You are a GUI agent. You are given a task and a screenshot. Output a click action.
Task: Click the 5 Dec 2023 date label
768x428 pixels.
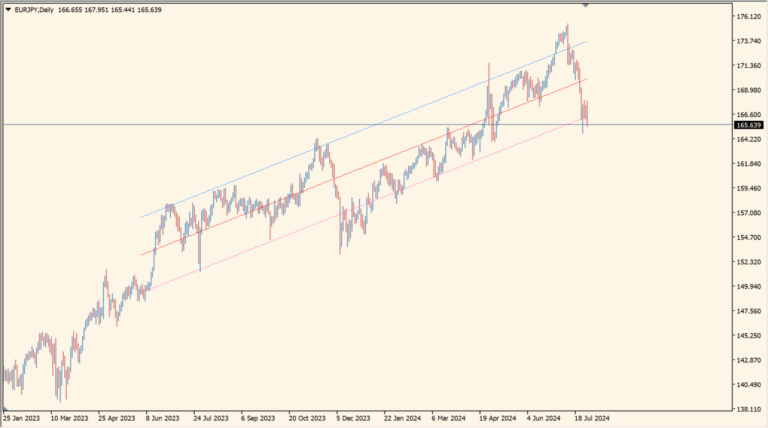353,418
